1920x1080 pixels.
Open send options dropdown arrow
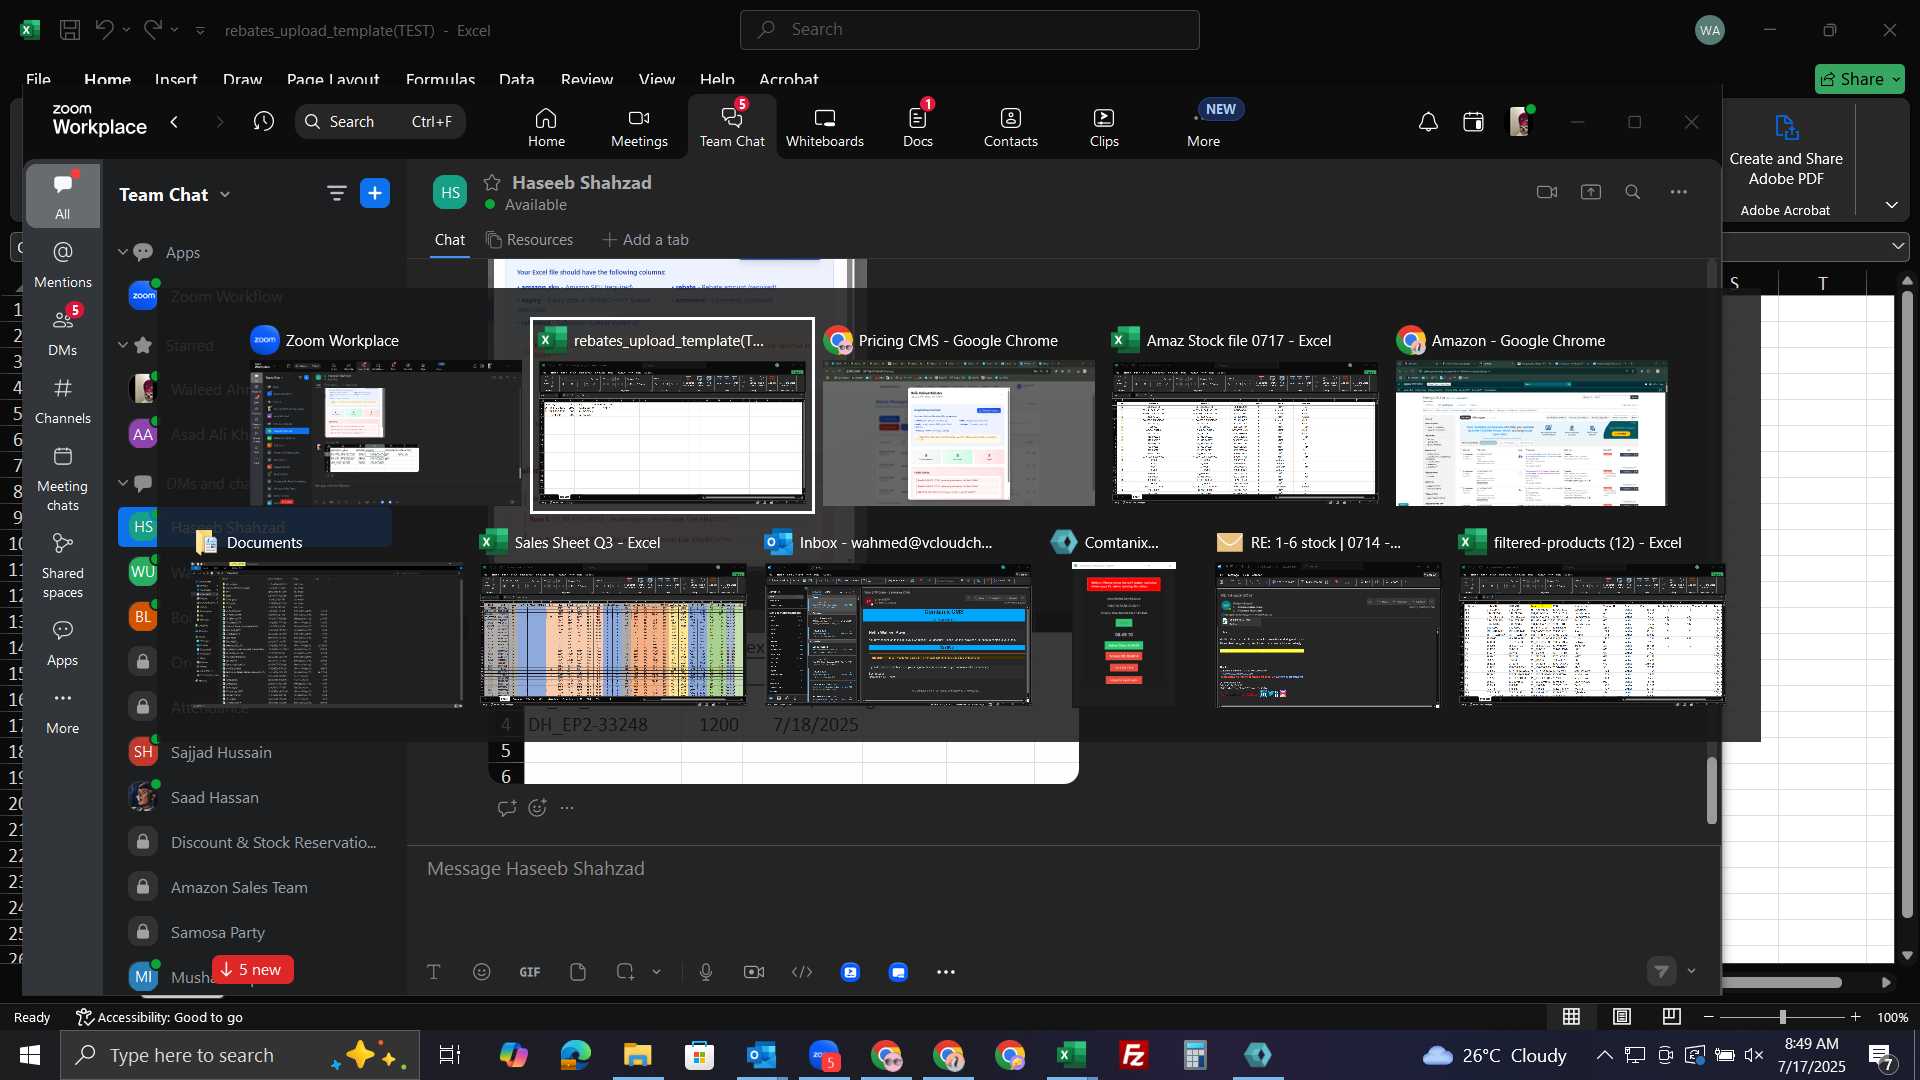[1691, 971]
